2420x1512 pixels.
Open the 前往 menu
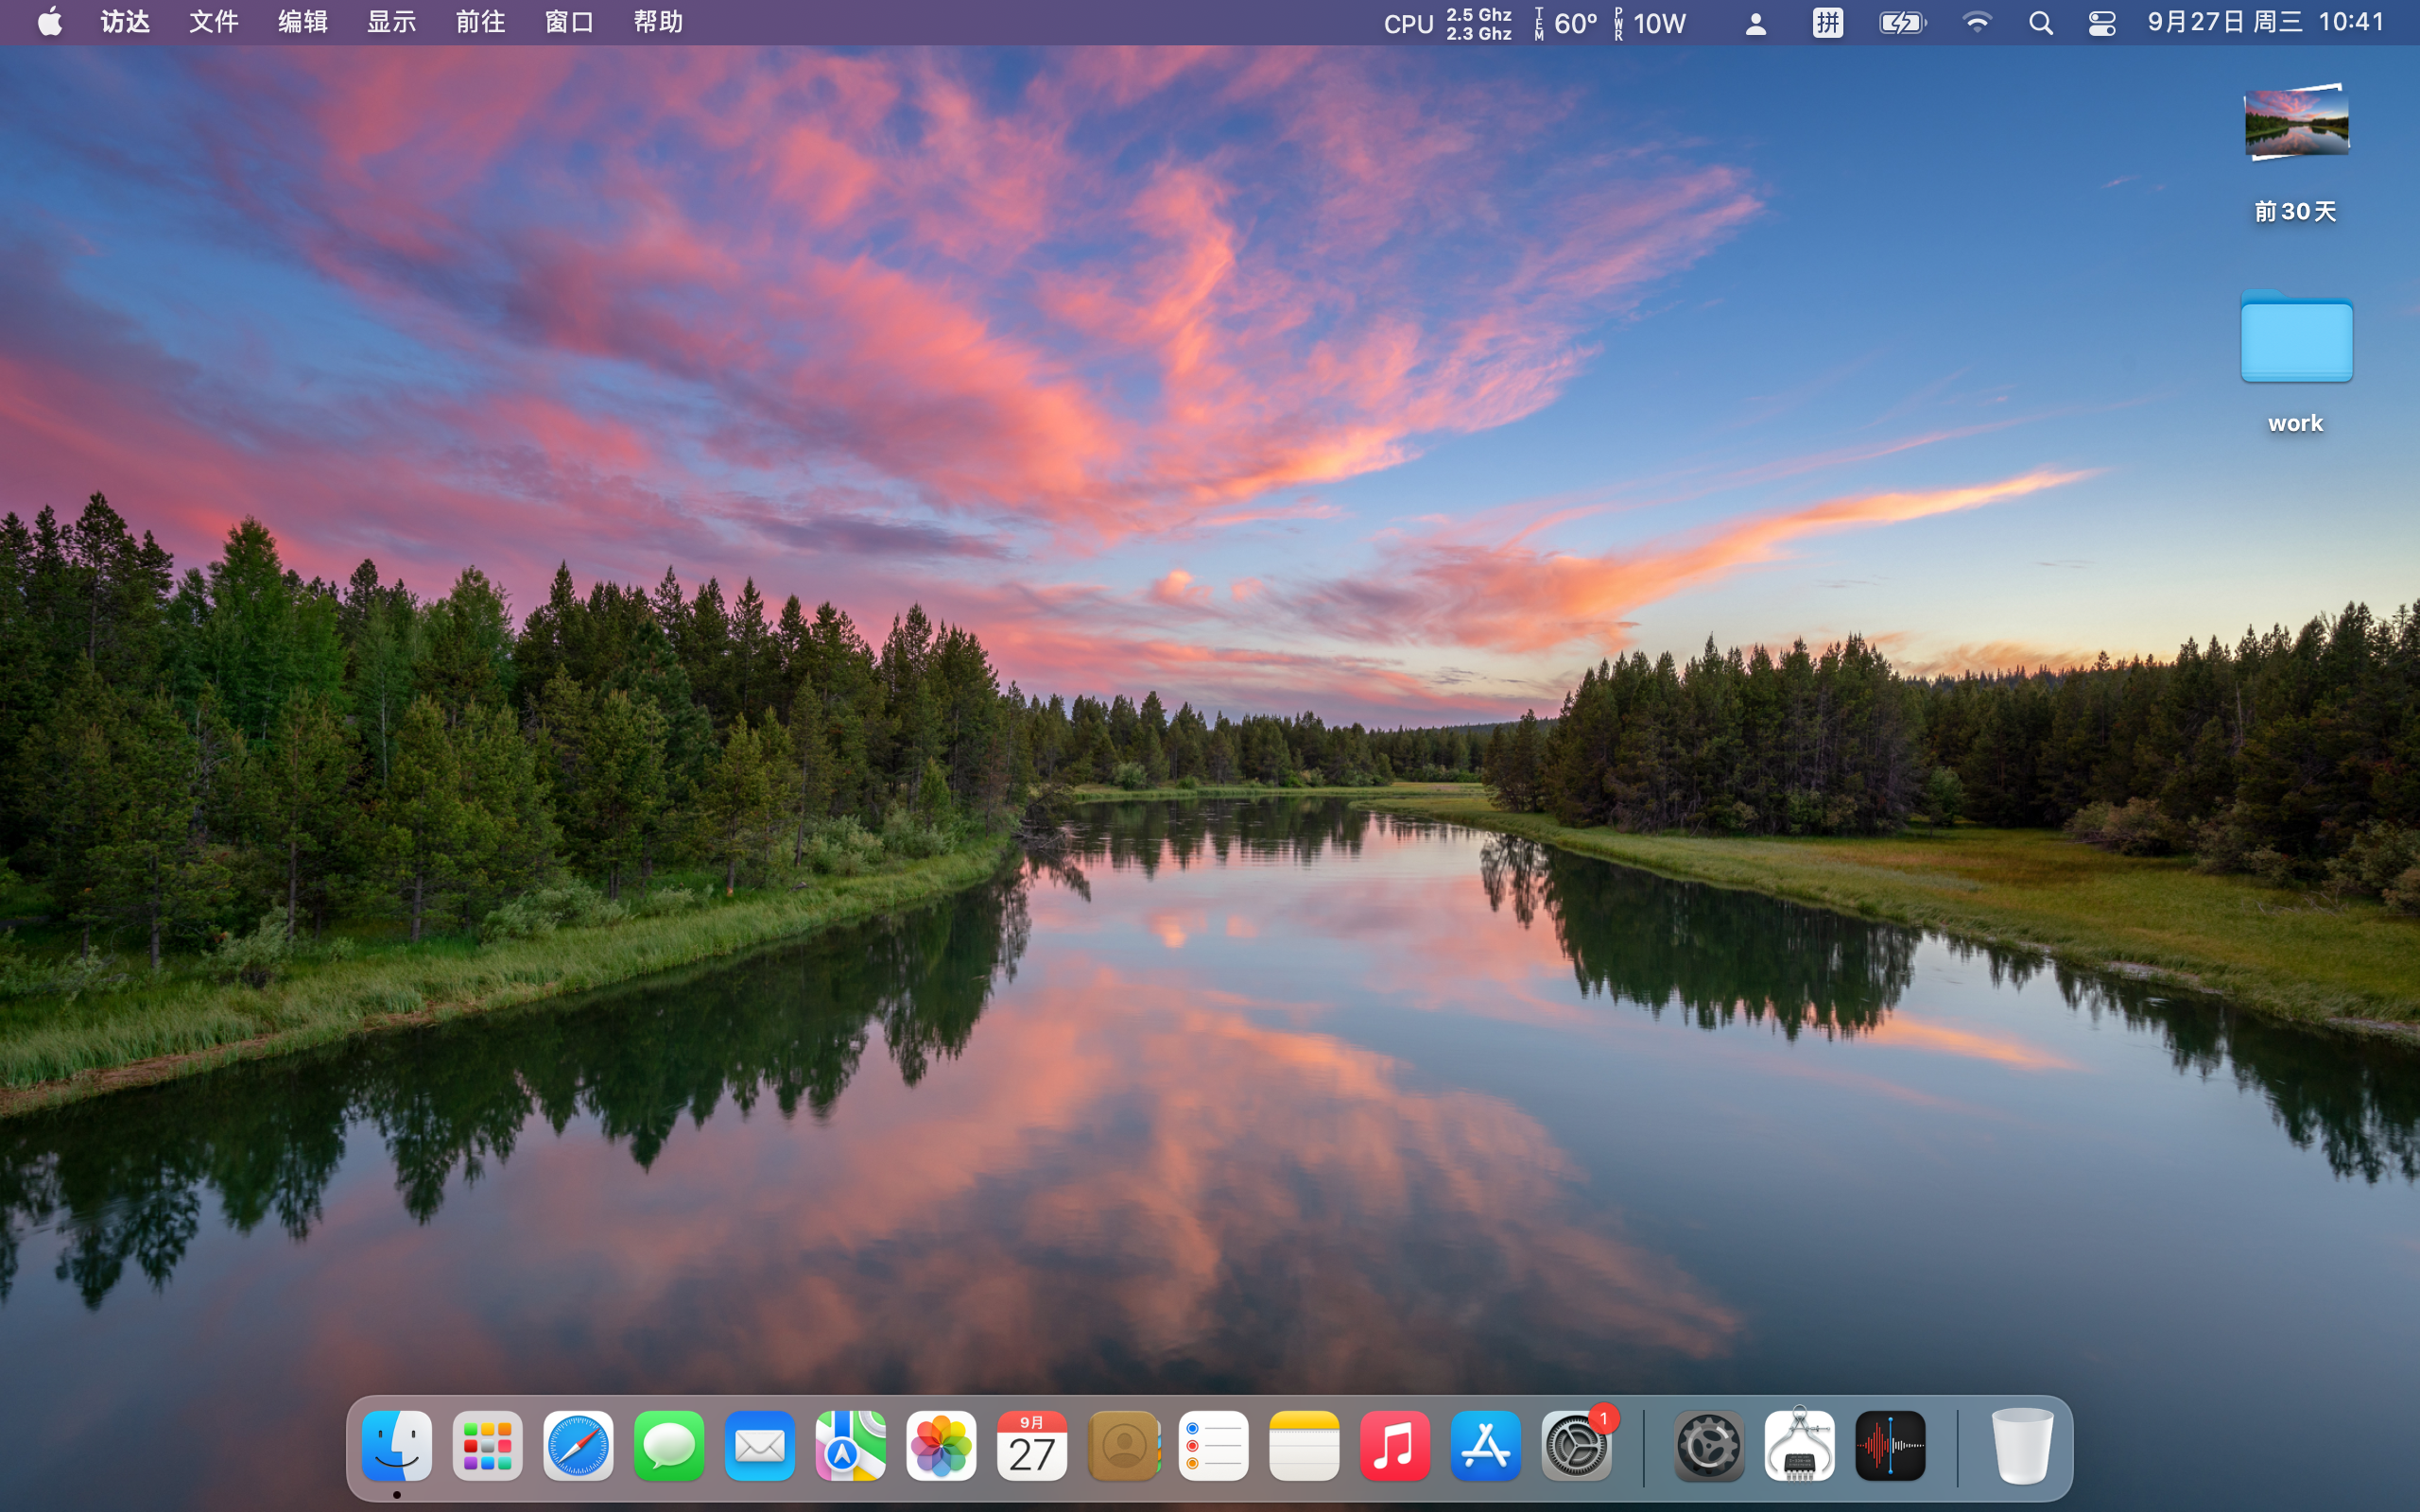[x=480, y=22]
